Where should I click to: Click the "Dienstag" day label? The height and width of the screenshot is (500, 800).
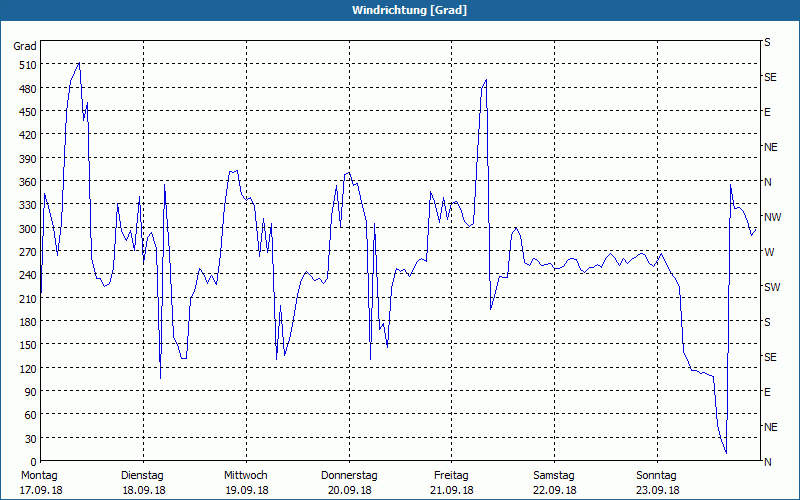click(142, 476)
